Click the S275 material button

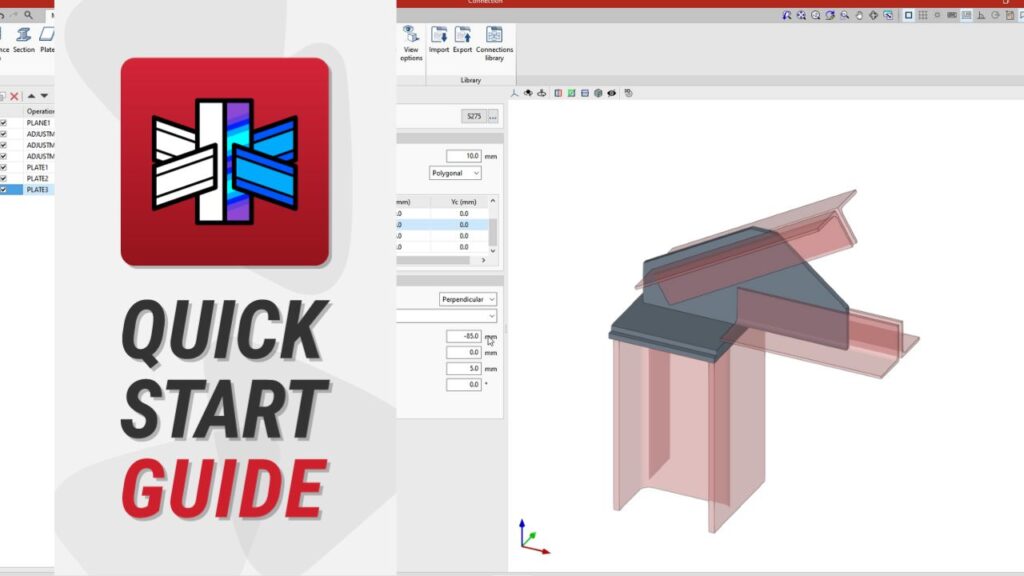tap(472, 117)
